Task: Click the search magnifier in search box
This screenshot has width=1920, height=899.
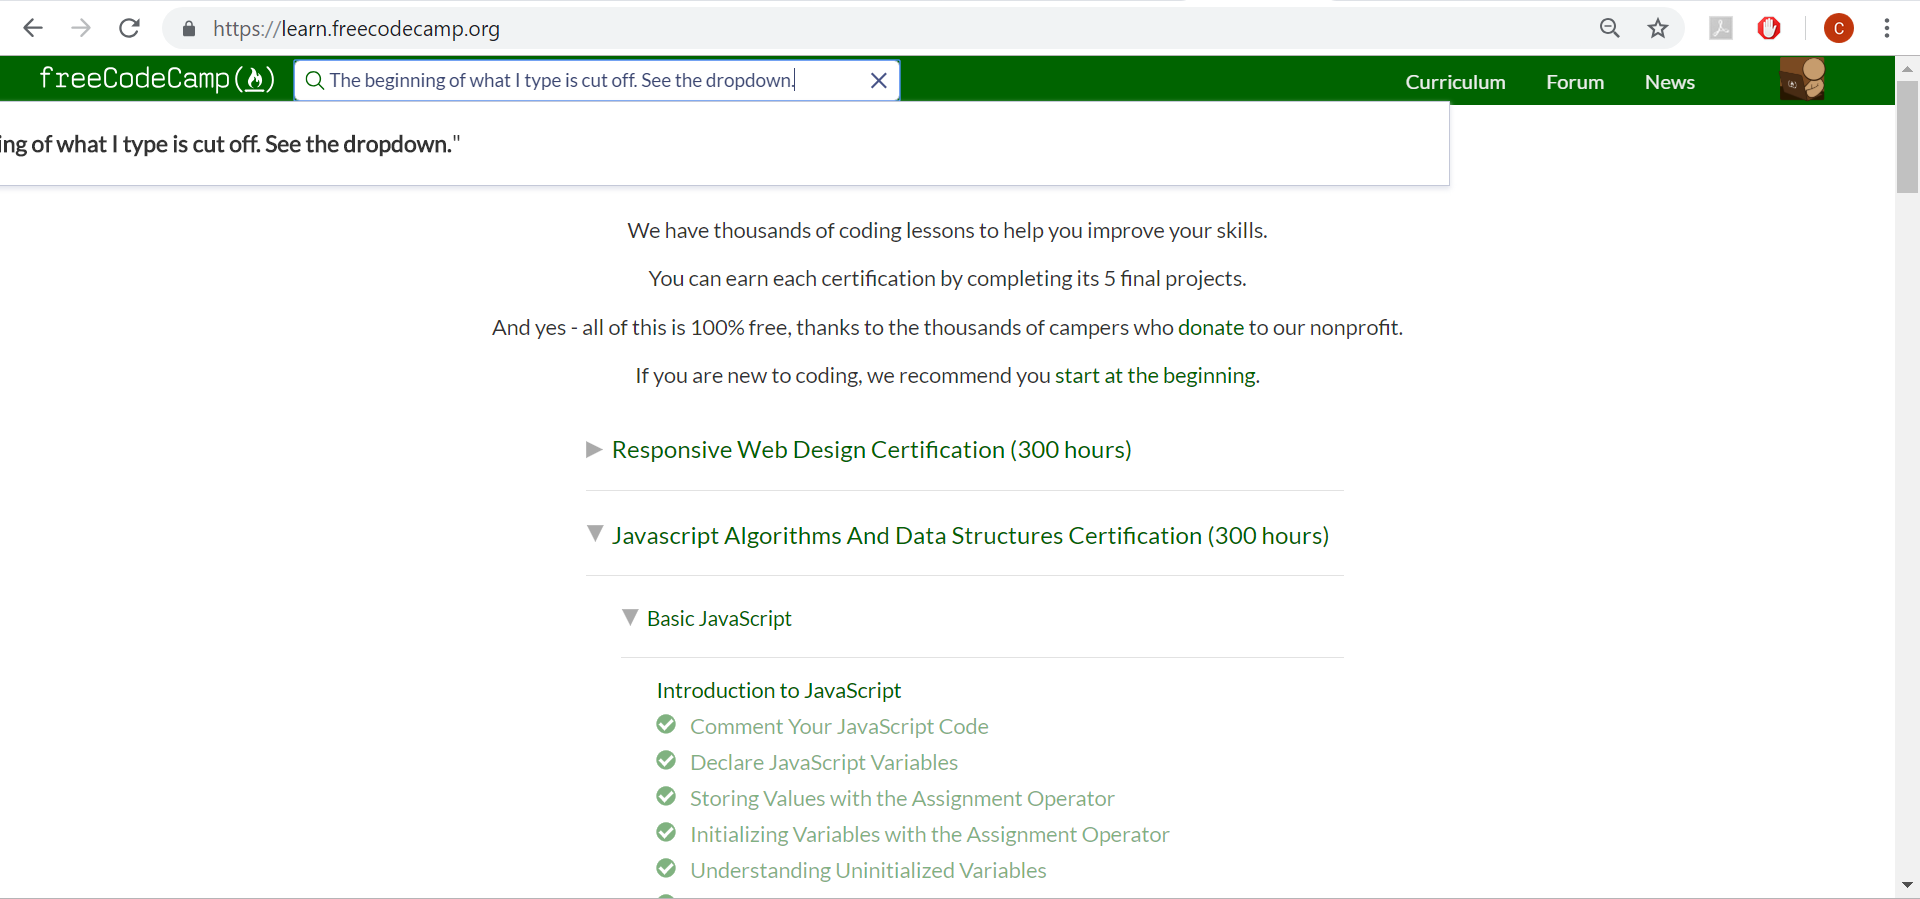Action: pos(314,80)
